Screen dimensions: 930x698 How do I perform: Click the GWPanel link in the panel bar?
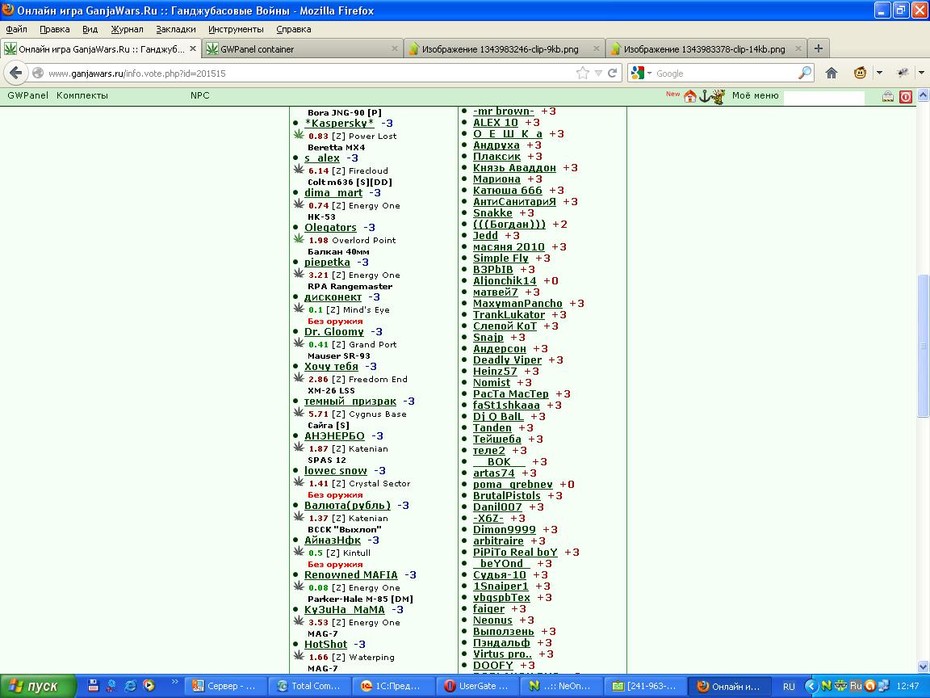click(27, 95)
